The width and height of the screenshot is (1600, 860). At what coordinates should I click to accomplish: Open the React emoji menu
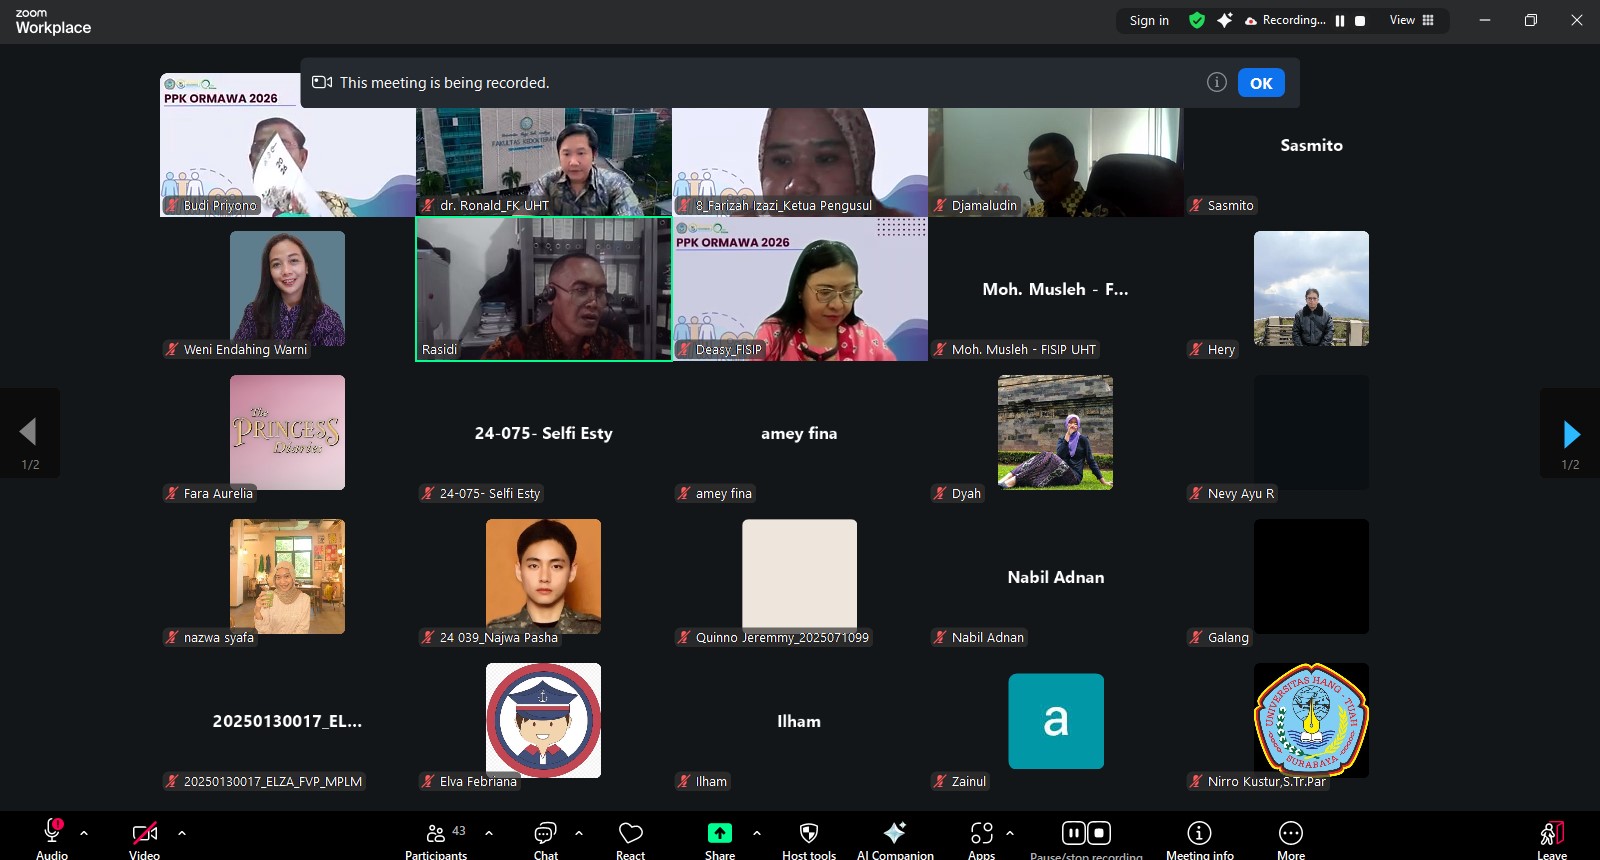click(630, 834)
